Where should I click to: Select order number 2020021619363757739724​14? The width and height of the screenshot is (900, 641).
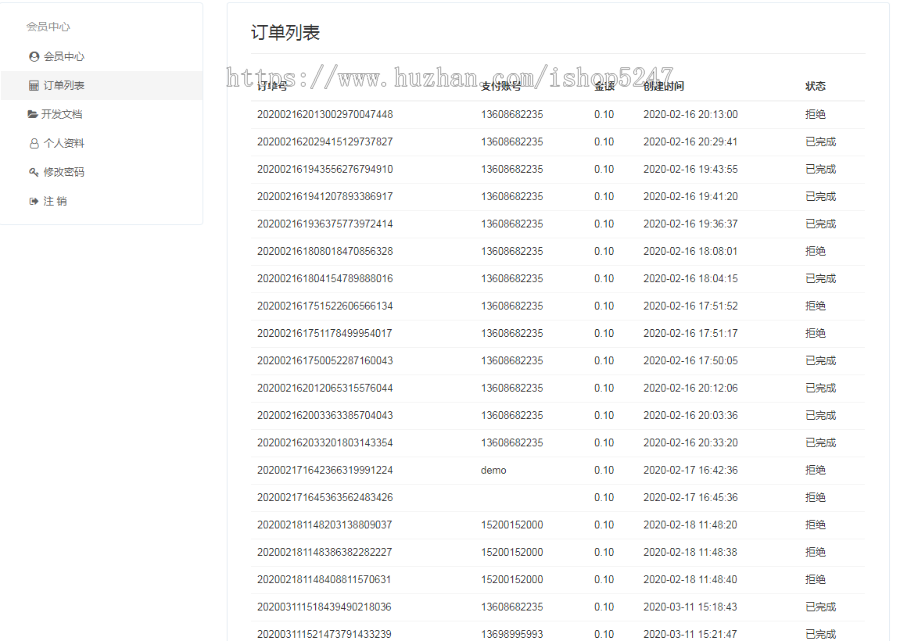click(x=325, y=224)
